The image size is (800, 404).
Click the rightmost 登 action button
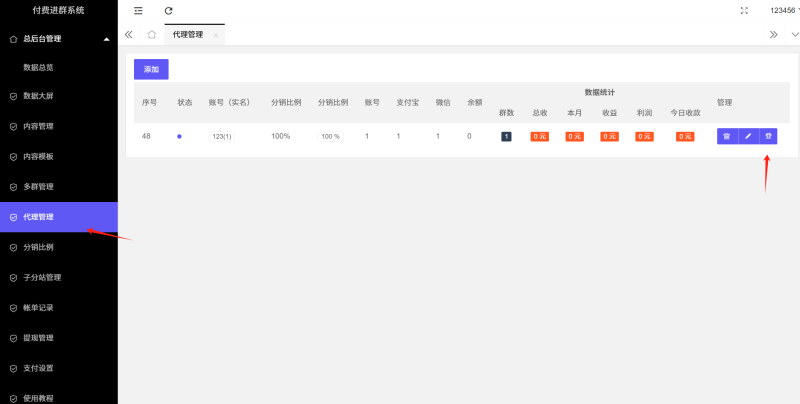point(768,136)
